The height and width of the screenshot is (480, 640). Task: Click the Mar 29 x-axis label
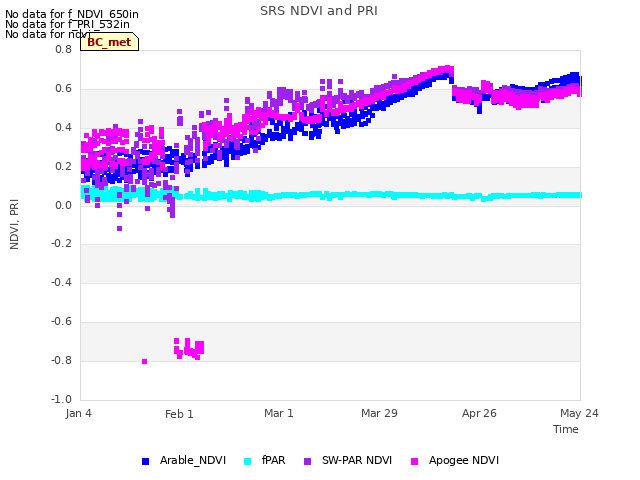coord(379,413)
